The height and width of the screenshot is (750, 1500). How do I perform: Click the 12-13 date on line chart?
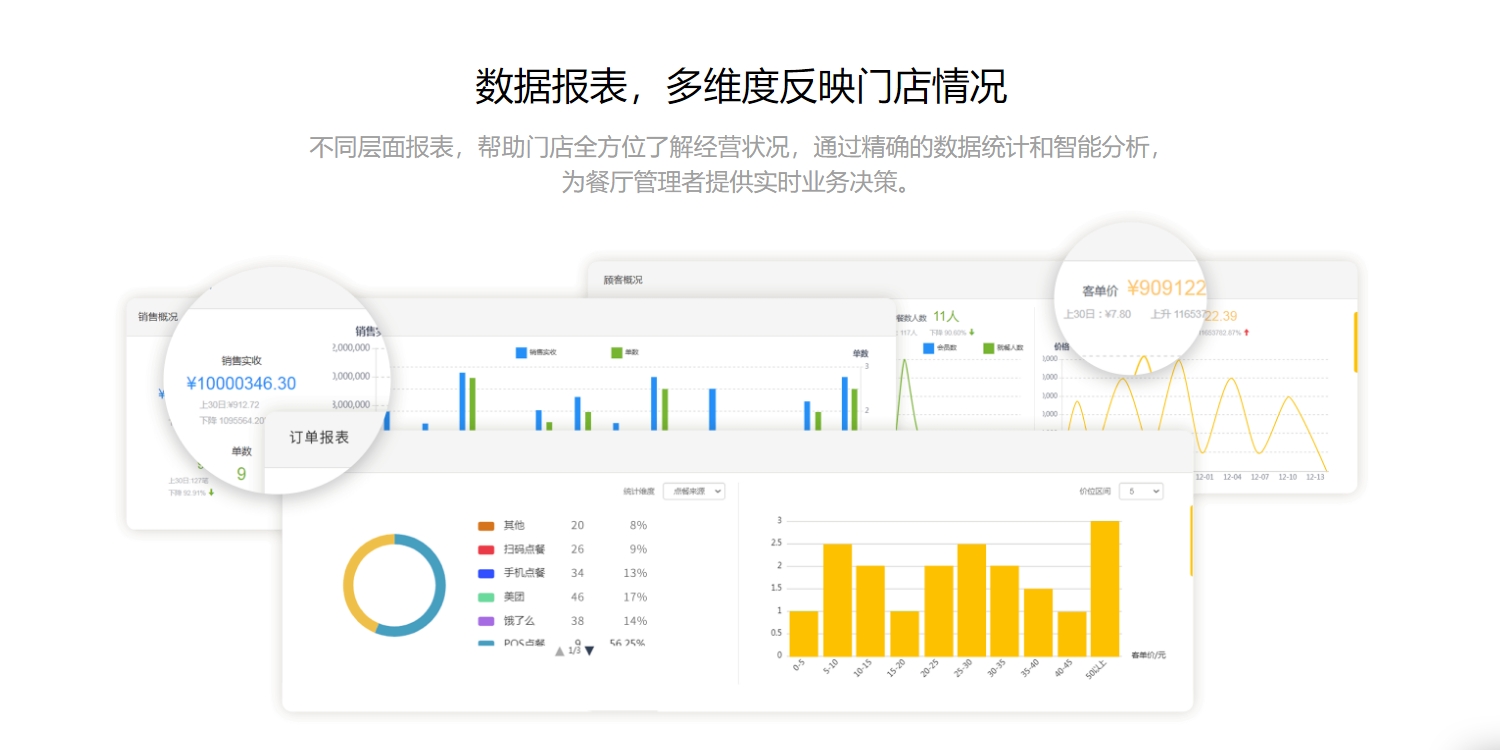1315,476
